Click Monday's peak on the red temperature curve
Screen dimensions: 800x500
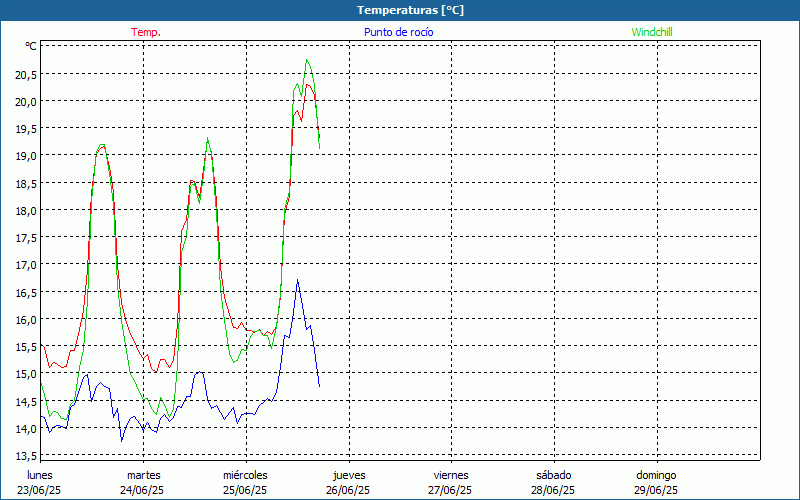pyautogui.click(x=103, y=146)
